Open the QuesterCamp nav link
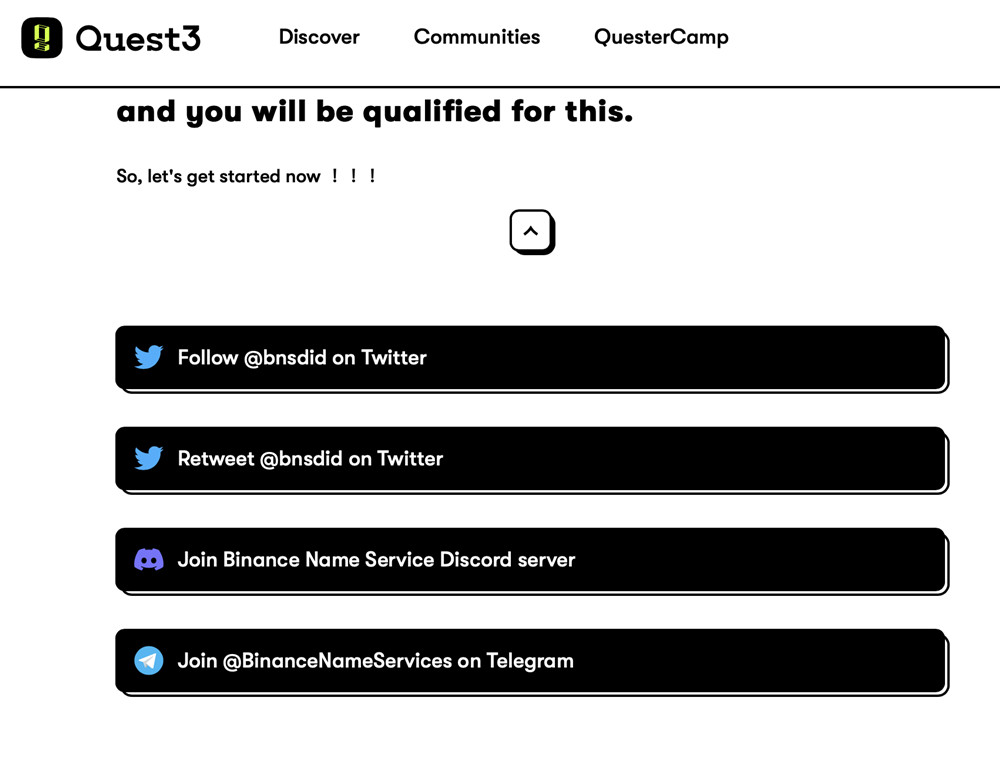This screenshot has height=759, width=1000. (x=661, y=37)
